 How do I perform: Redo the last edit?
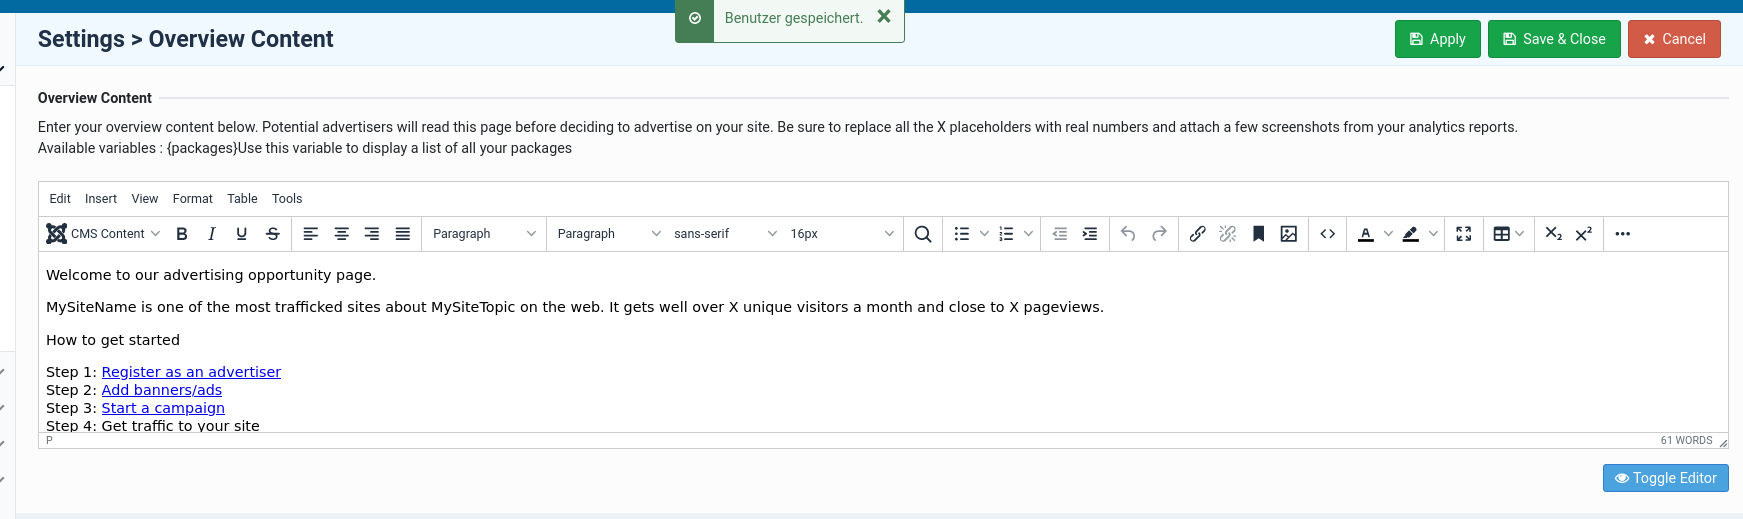[1159, 234]
